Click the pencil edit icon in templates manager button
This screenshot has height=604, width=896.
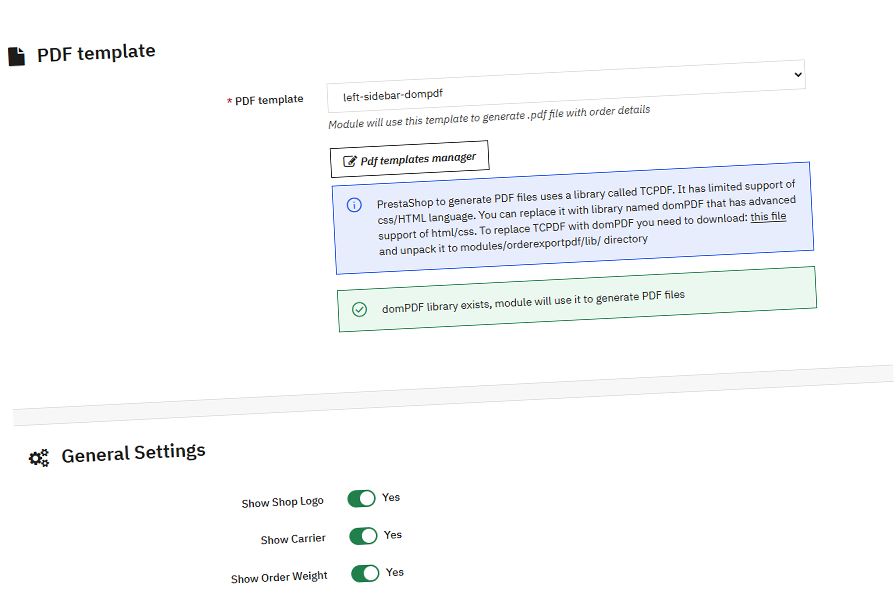pos(350,161)
